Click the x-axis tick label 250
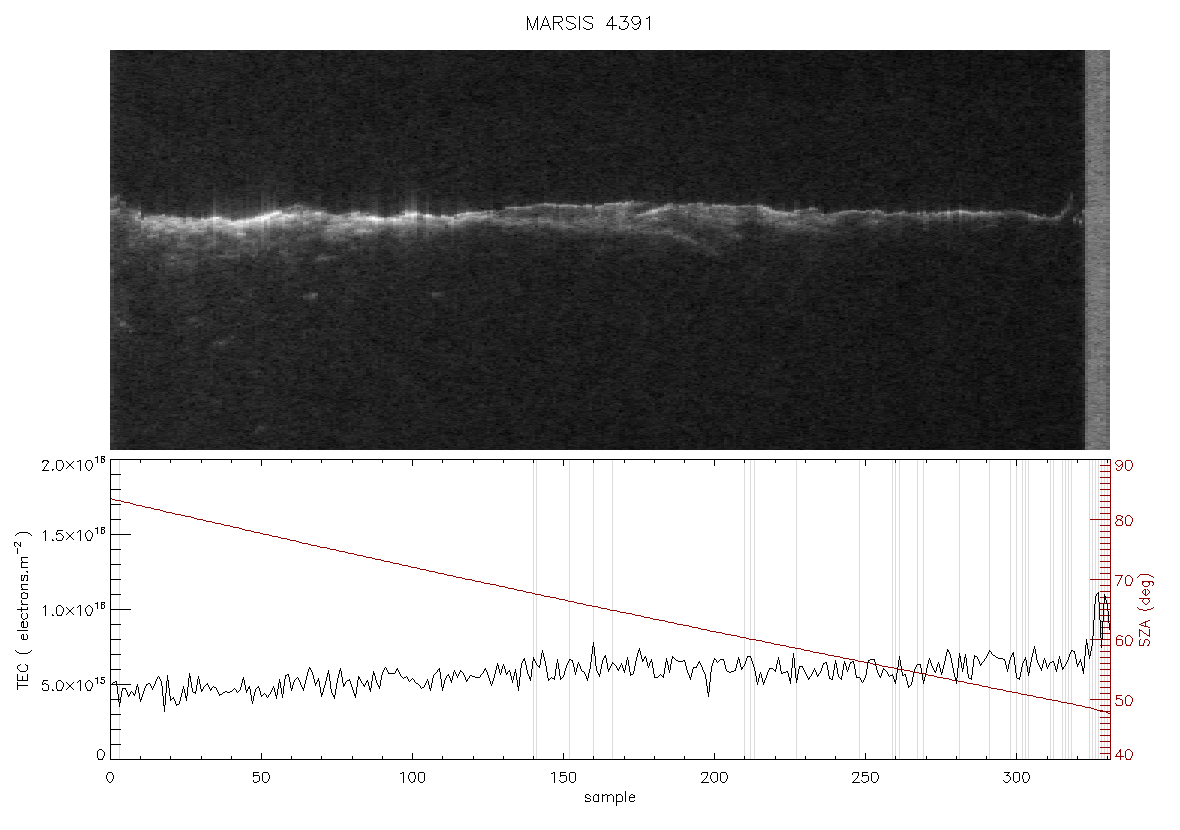 pyautogui.click(x=865, y=778)
